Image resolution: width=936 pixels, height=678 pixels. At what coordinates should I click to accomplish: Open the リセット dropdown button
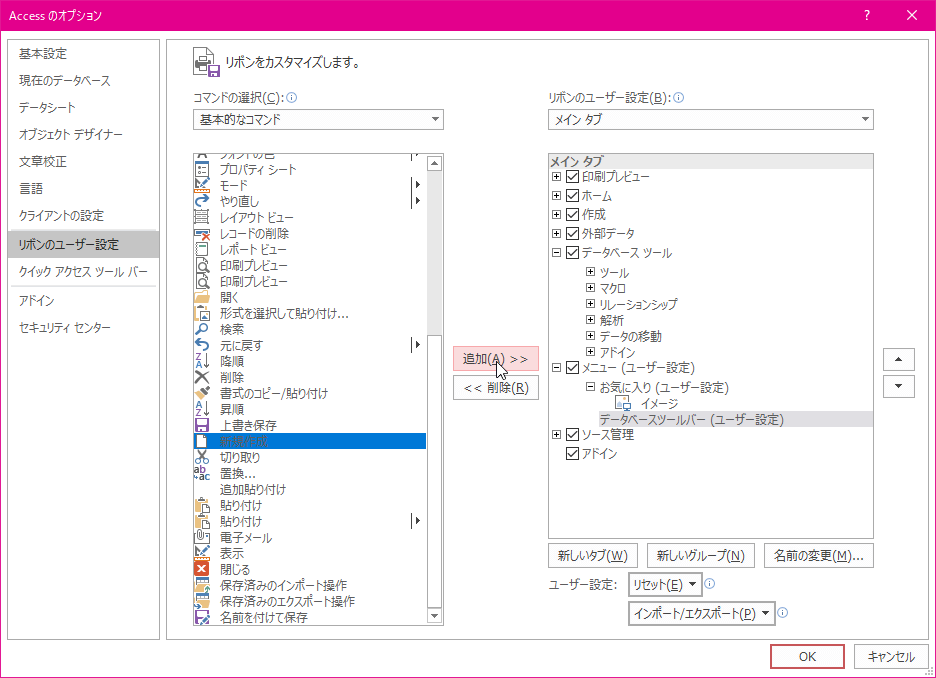pyautogui.click(x=665, y=585)
